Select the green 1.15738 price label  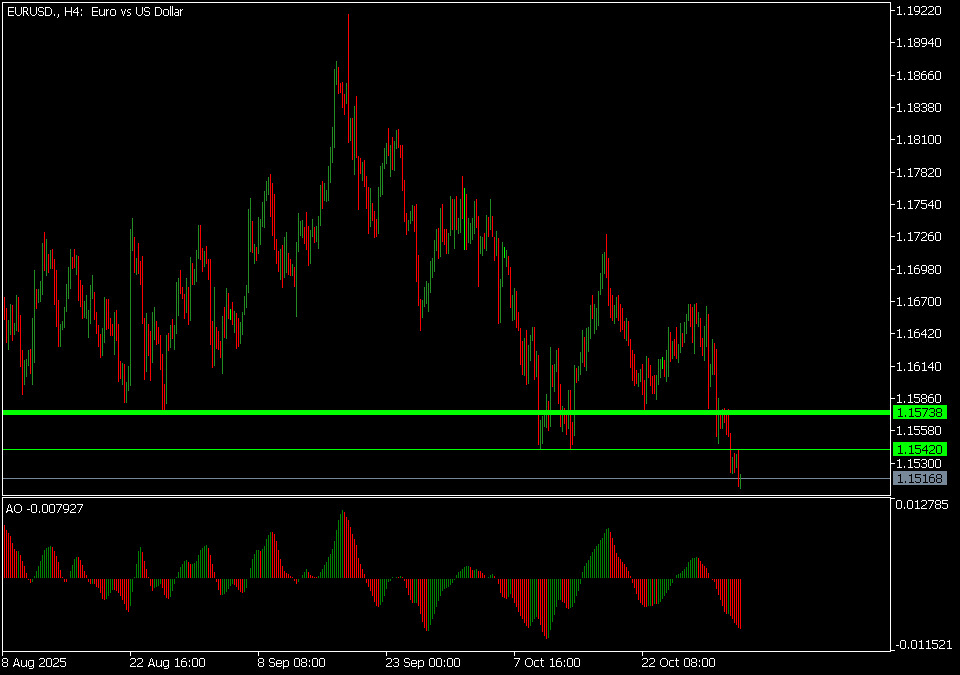point(920,412)
